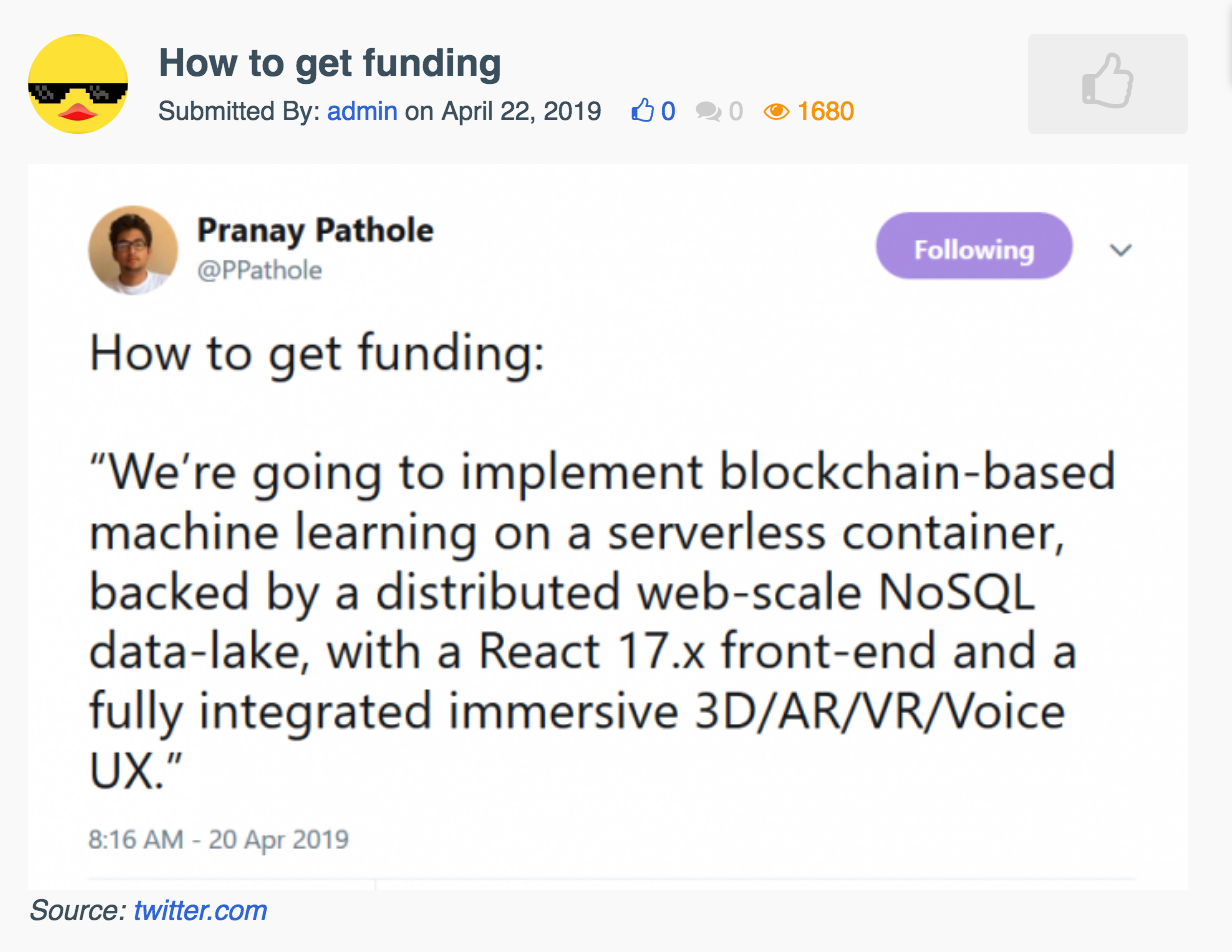Open the admin user profile link
Viewport: 1232px width, 952px height.
(x=362, y=111)
